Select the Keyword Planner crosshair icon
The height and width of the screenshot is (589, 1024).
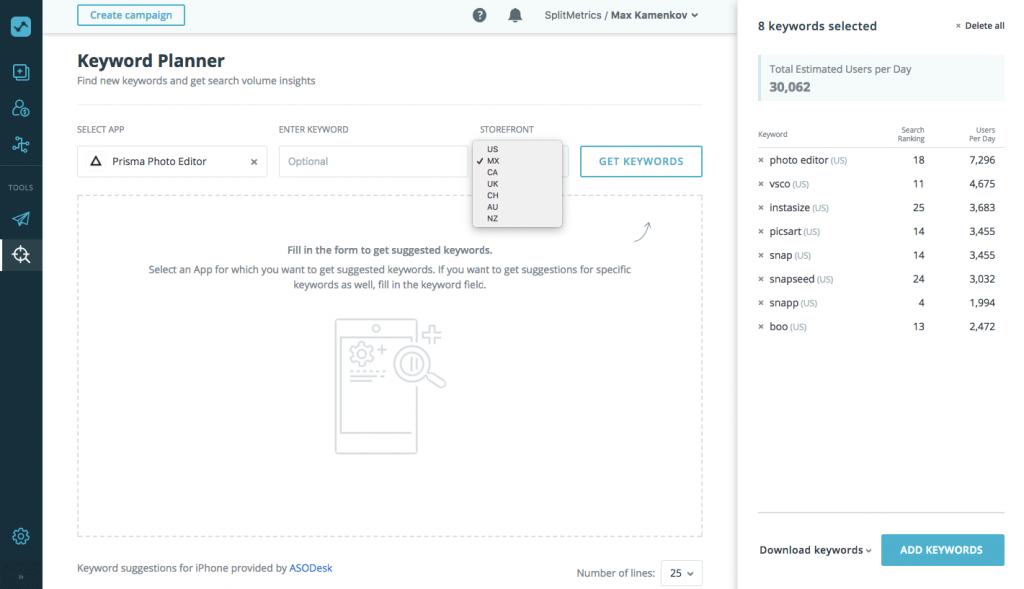tap(21, 254)
